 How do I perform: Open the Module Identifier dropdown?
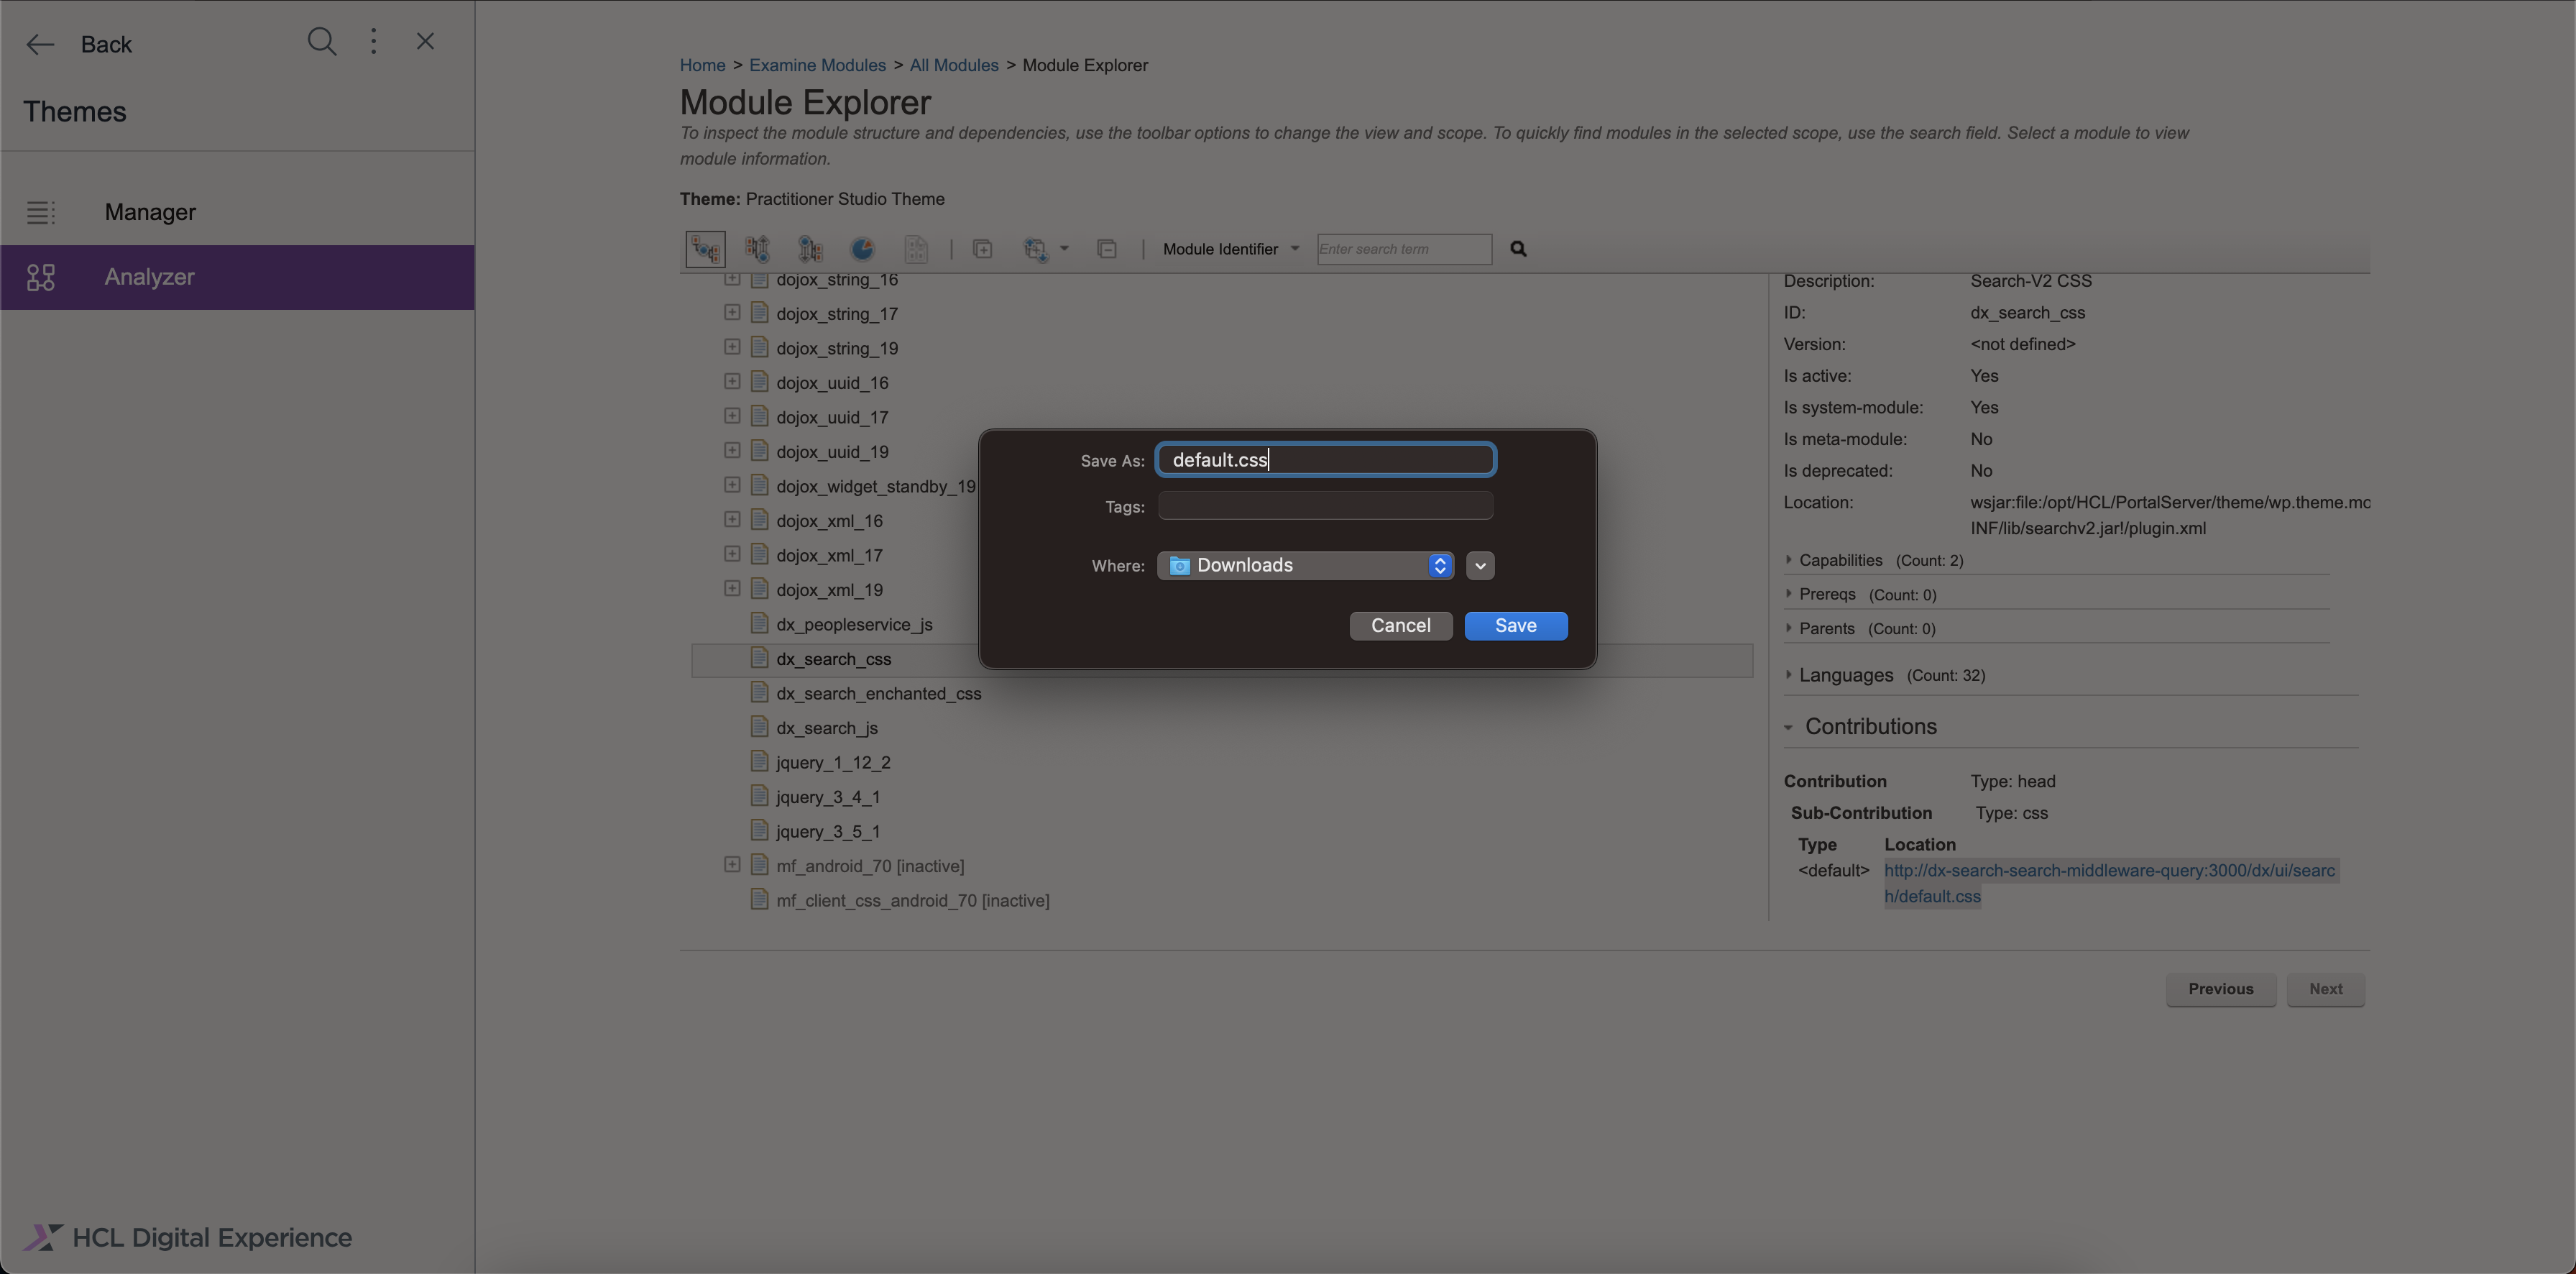pyautogui.click(x=1230, y=249)
